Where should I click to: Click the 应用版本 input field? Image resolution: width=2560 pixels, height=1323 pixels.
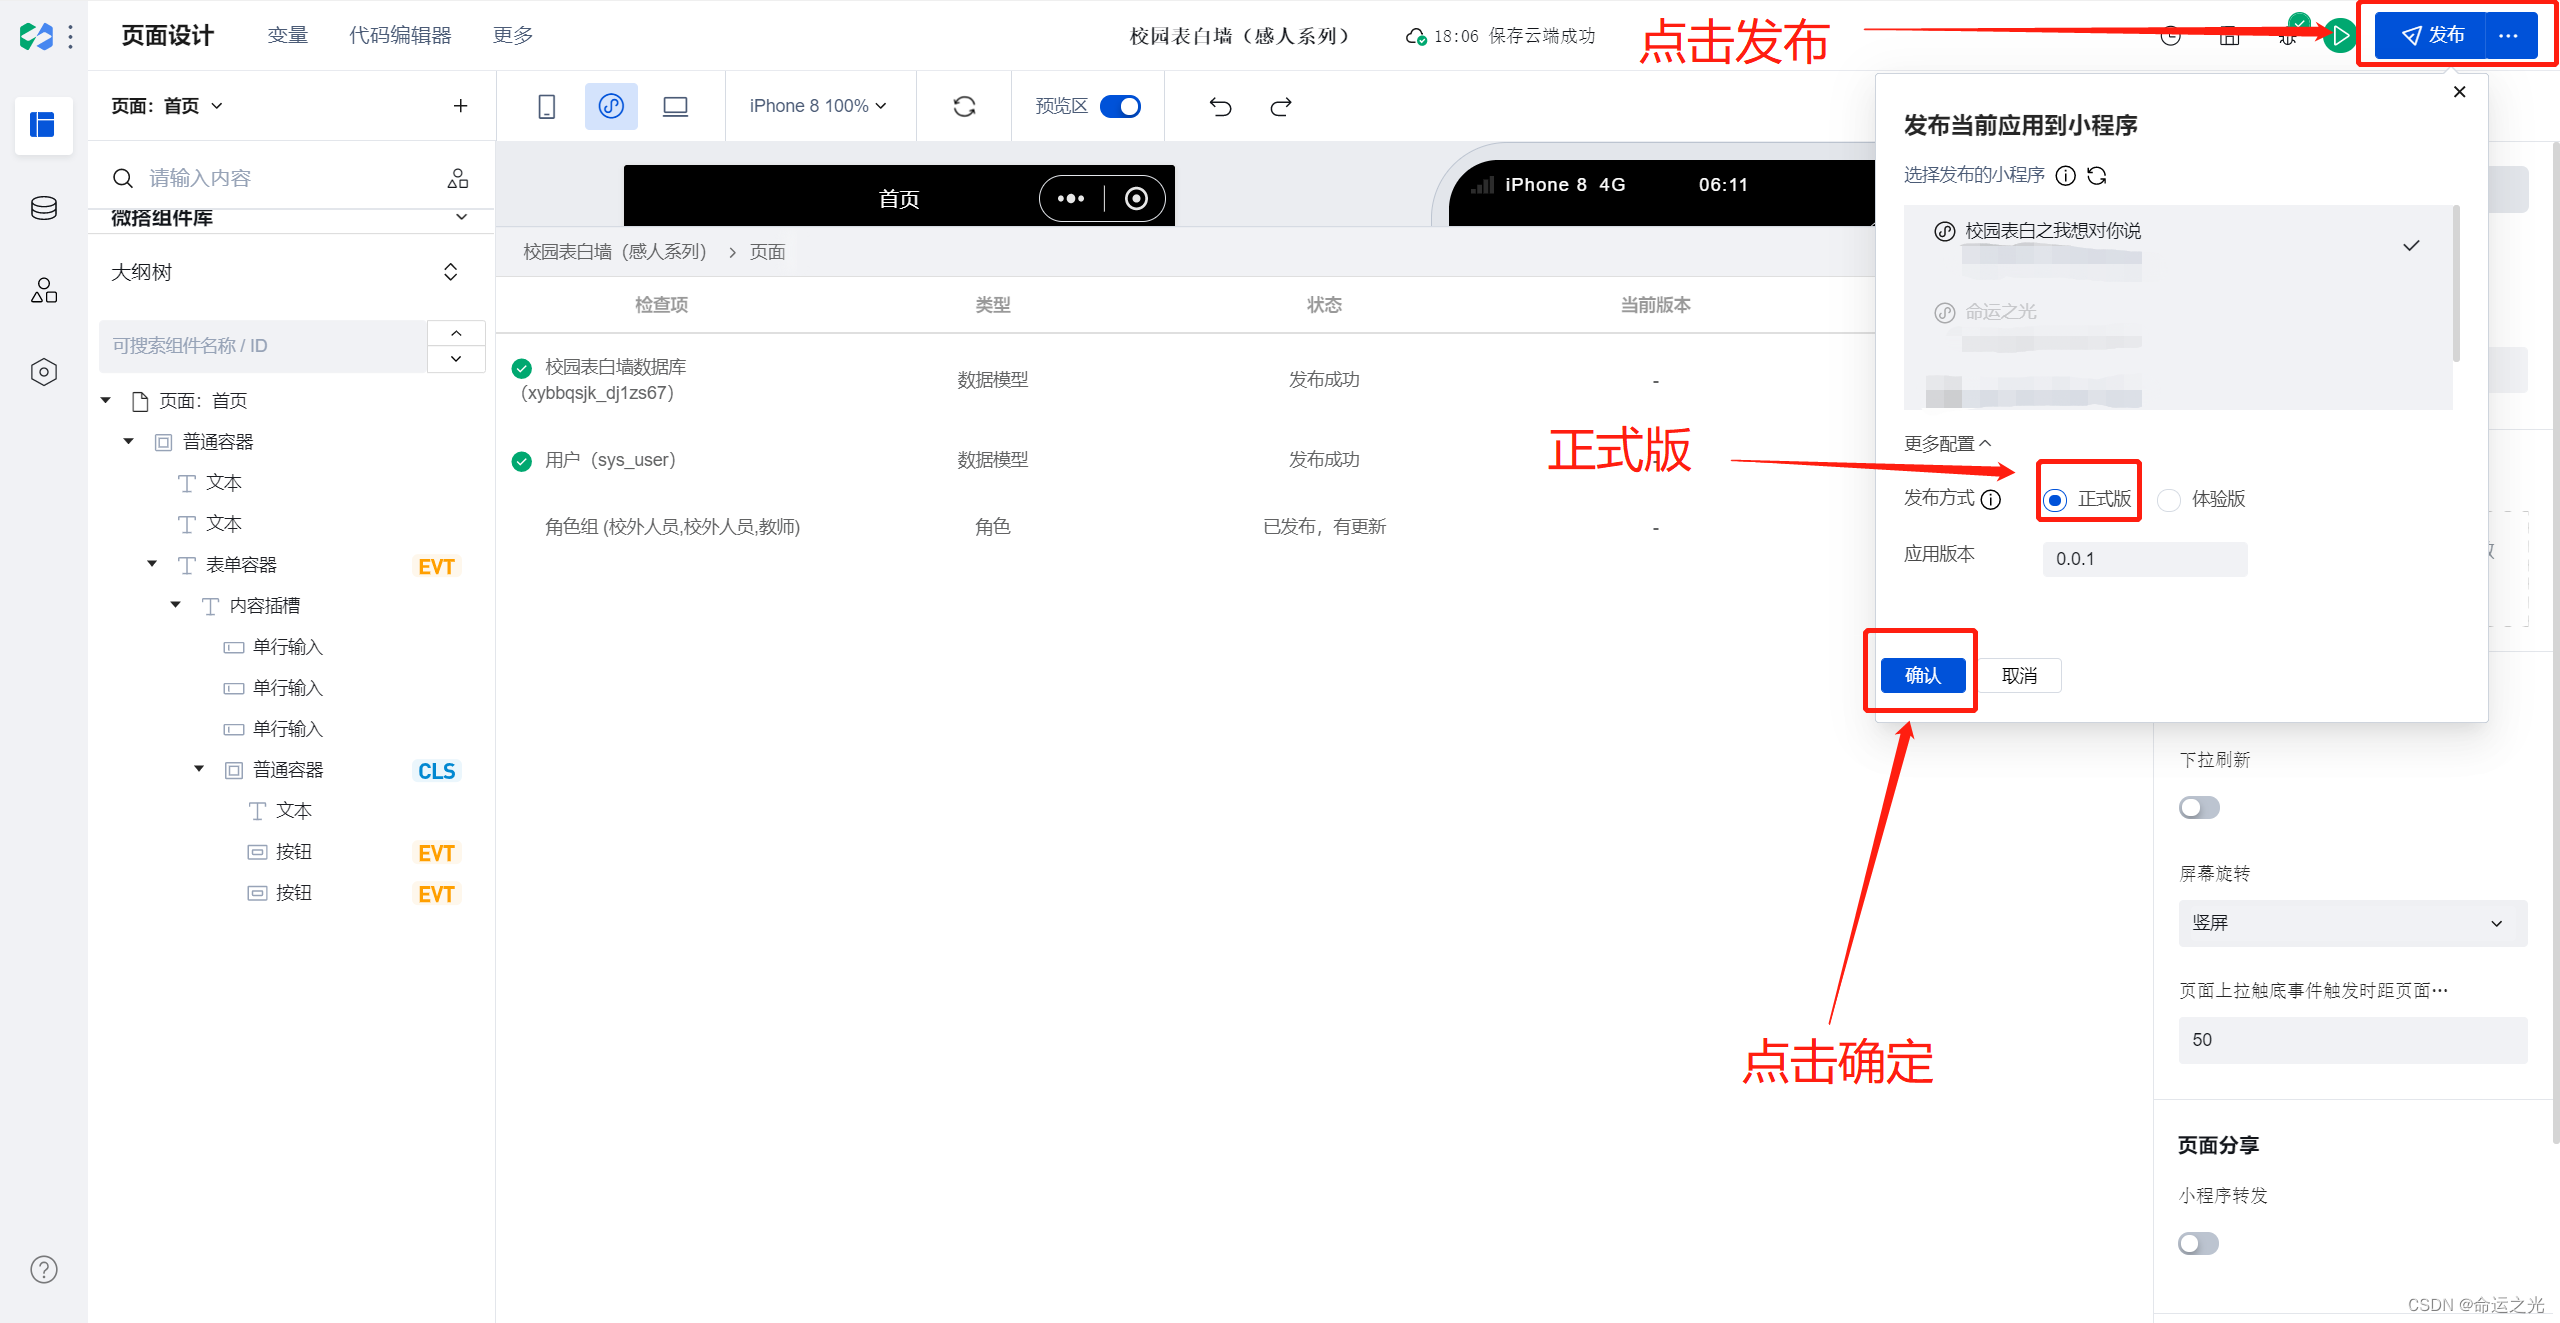point(2144,559)
